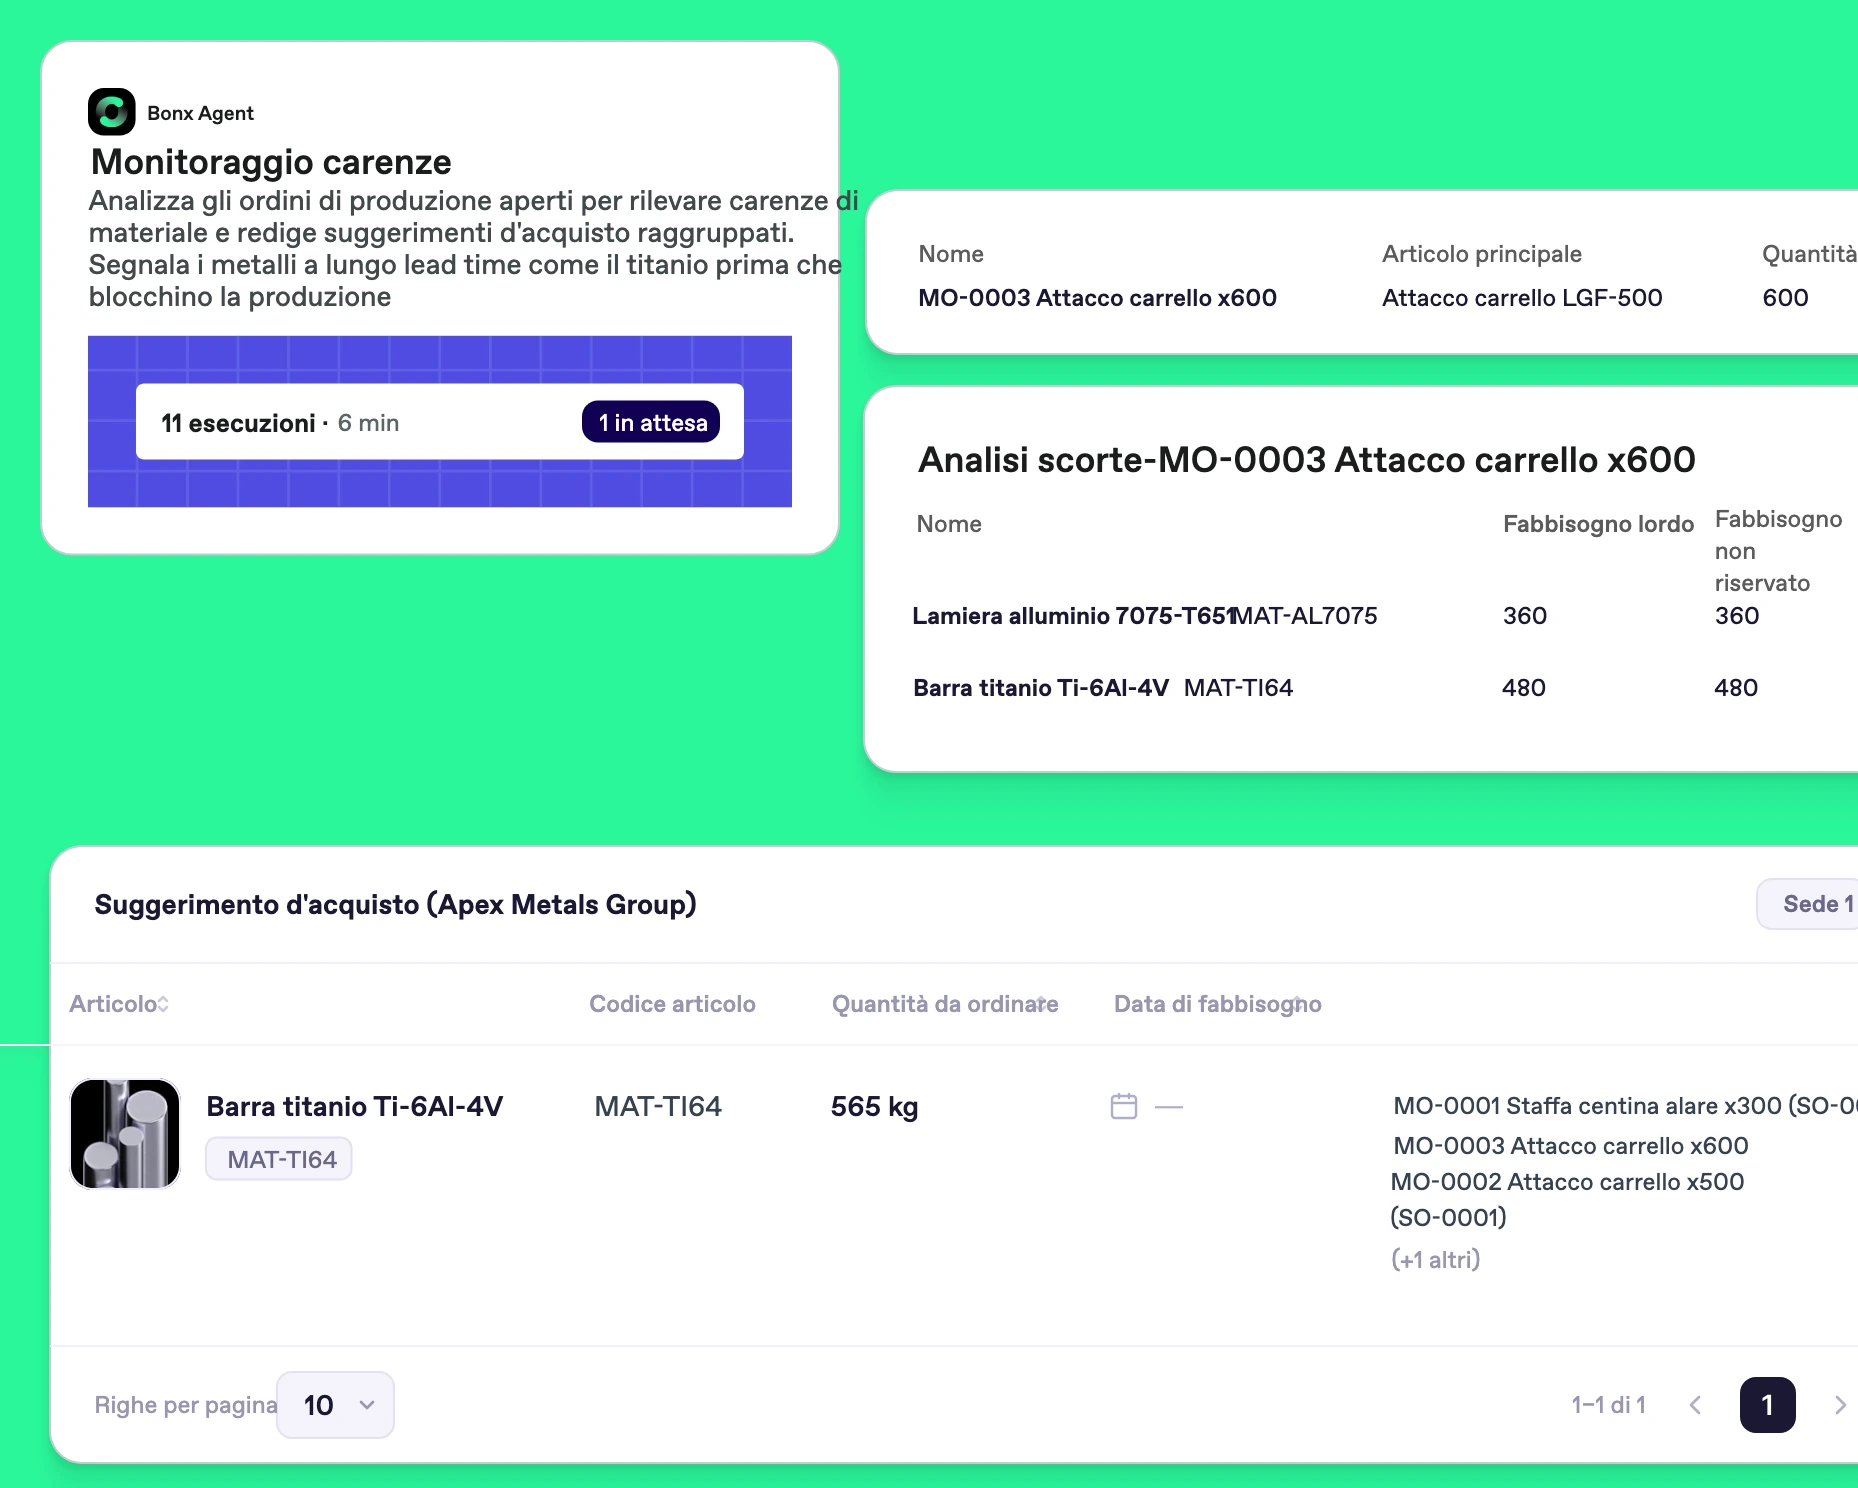Click 'Attacco carrello LGF-500' main article
The width and height of the screenshot is (1858, 1488).
tap(1522, 297)
